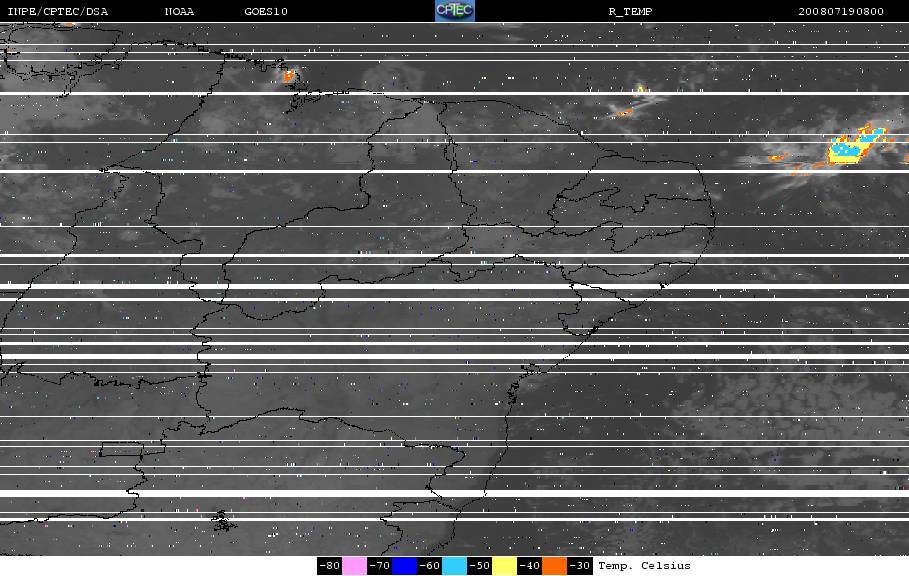The width and height of the screenshot is (909, 576).
Task: Click the -80 legend label
Action: point(330,566)
